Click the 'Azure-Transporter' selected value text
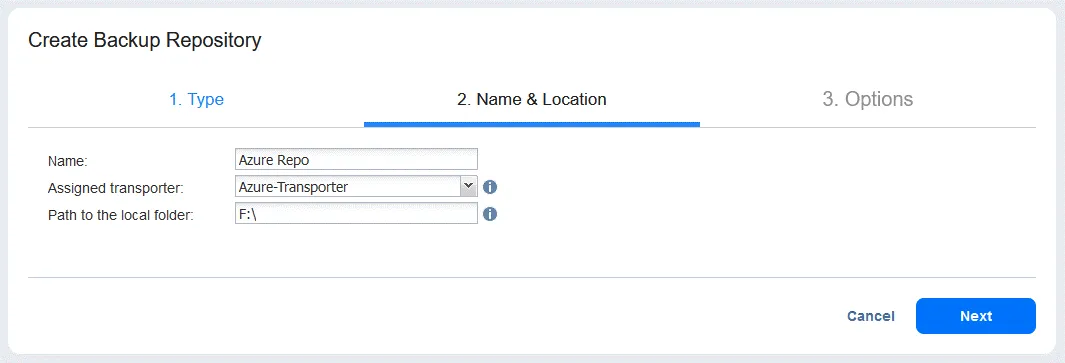This screenshot has width=1065, height=363. [x=293, y=187]
